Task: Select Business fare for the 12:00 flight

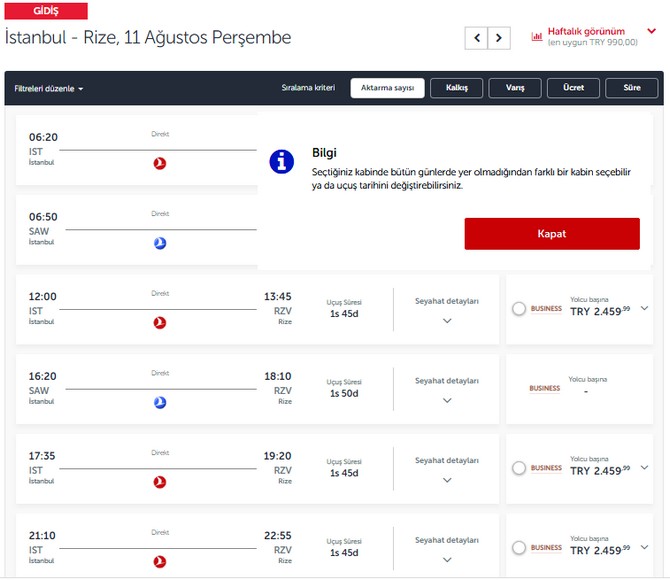Action: pos(519,309)
